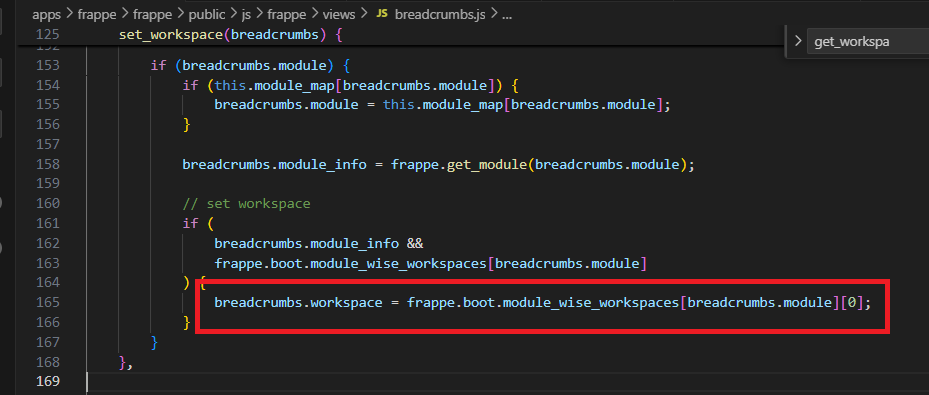This screenshot has width=929, height=395.
Task: Click "breadcrumbs.workspace" on line 165
Action: tap(298, 302)
